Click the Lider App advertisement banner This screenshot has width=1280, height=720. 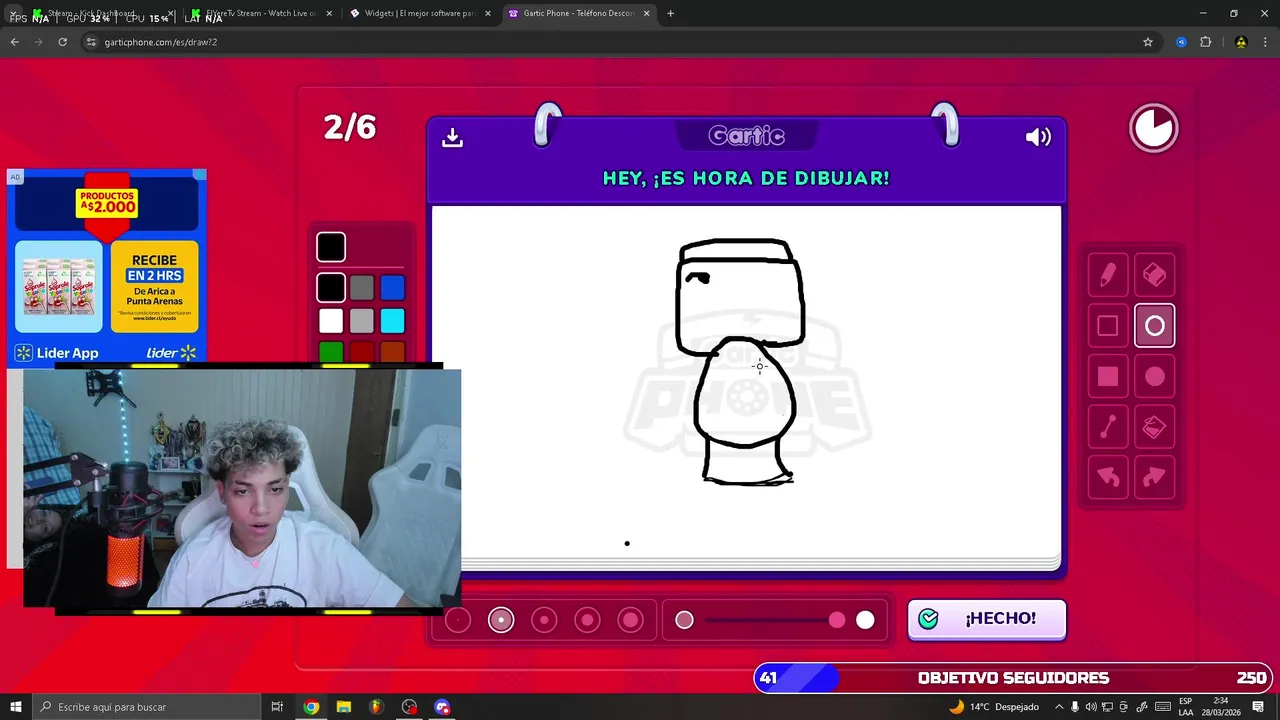point(107,266)
